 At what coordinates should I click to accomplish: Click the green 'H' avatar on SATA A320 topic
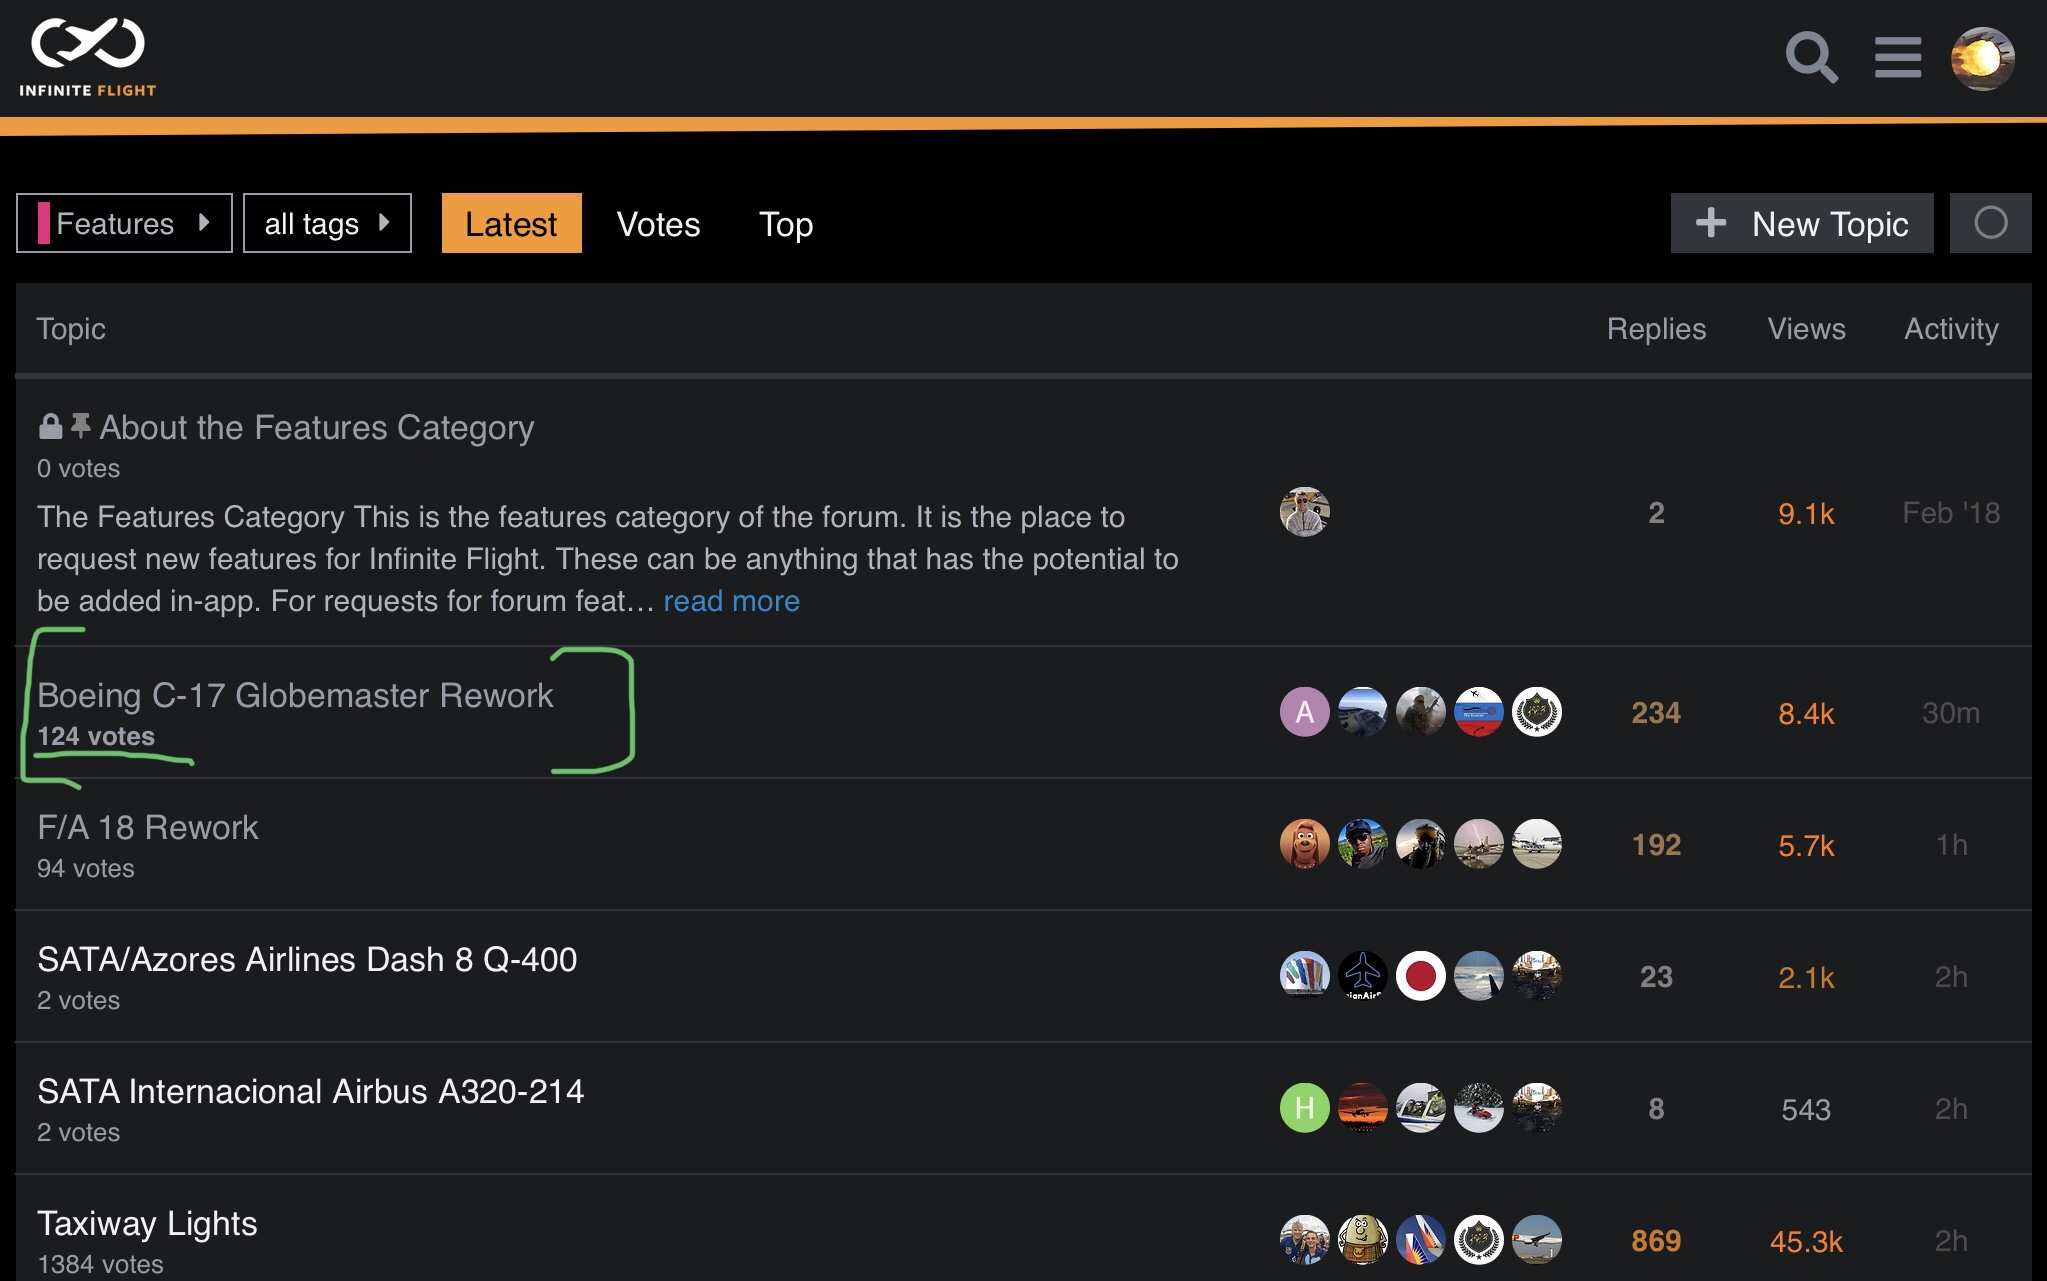pyautogui.click(x=1304, y=1108)
